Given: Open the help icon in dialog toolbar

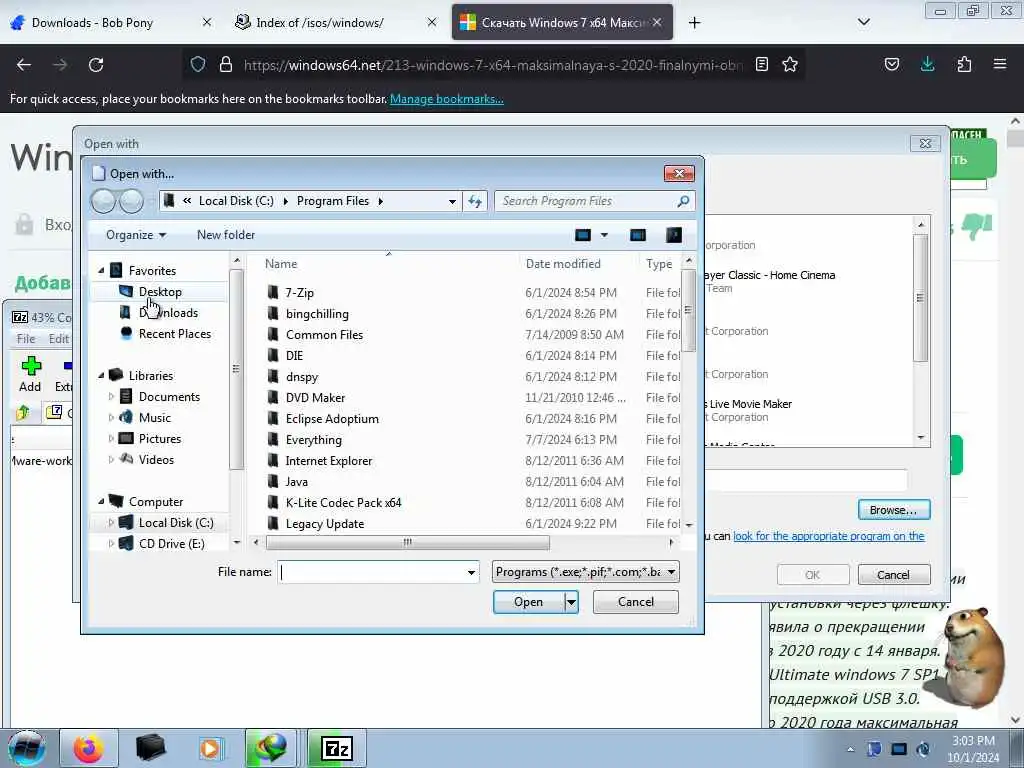Looking at the screenshot, I should pyautogui.click(x=673, y=235).
